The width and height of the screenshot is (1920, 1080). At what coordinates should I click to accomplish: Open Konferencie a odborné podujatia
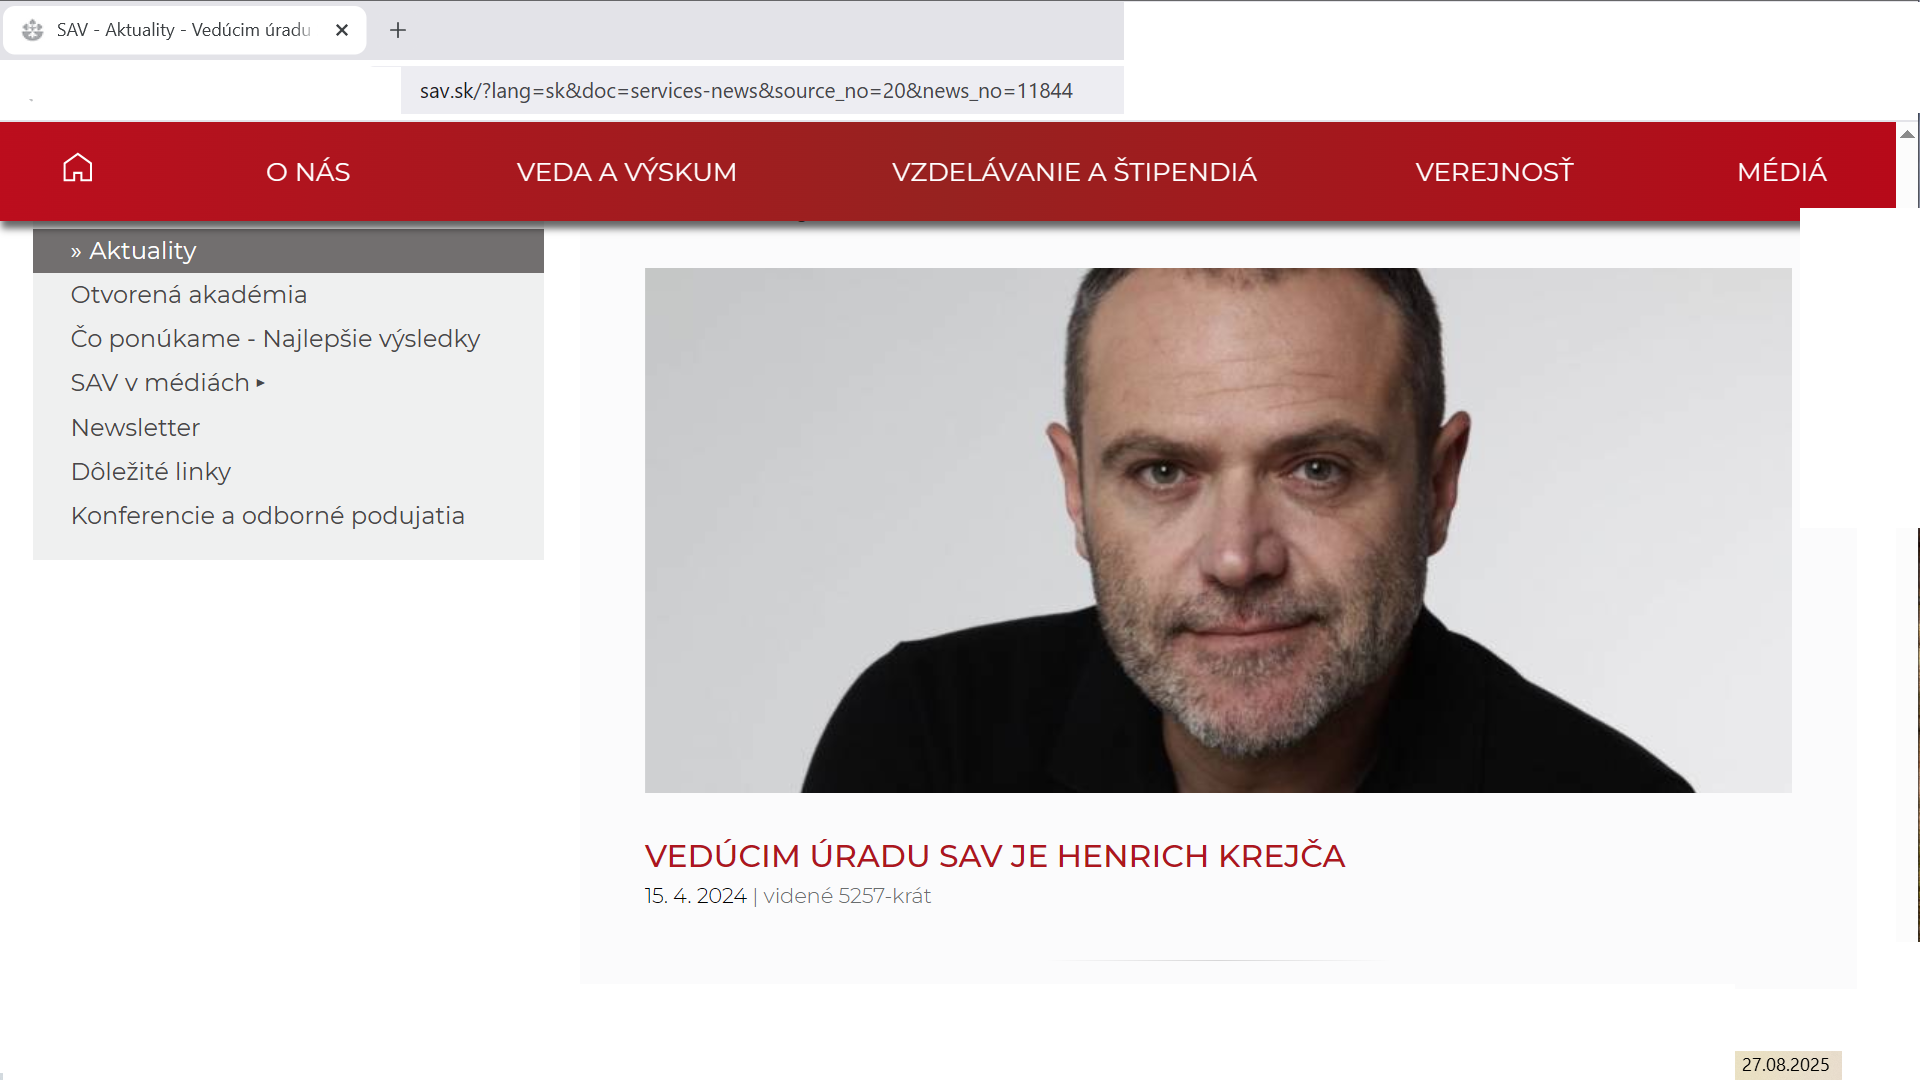click(x=268, y=516)
